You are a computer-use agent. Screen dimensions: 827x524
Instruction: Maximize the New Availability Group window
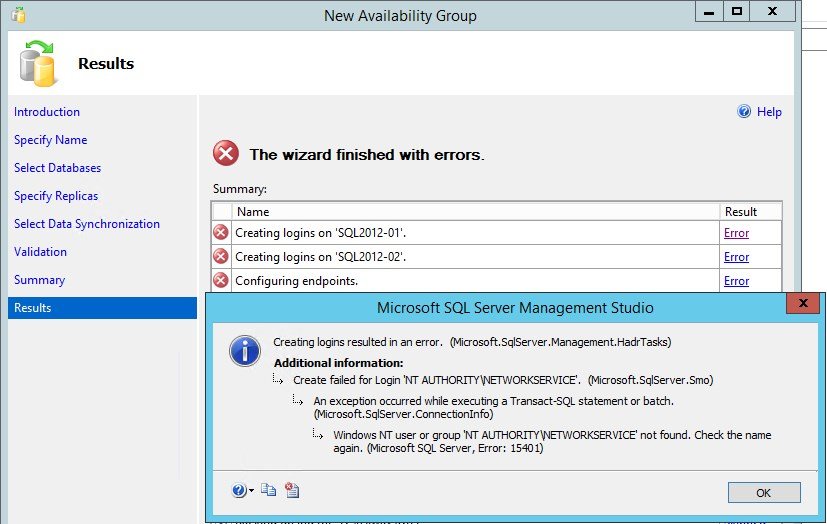pyautogui.click(x=736, y=11)
